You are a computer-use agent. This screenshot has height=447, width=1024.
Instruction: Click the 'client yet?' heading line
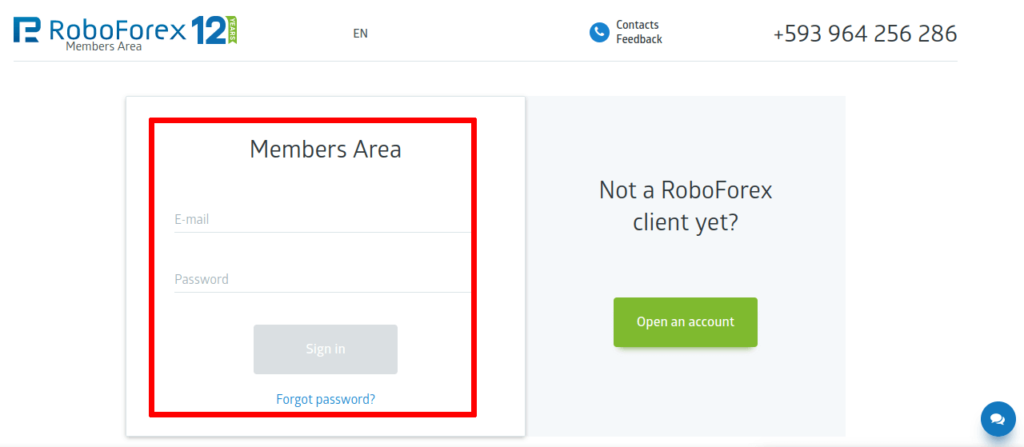tap(685, 222)
